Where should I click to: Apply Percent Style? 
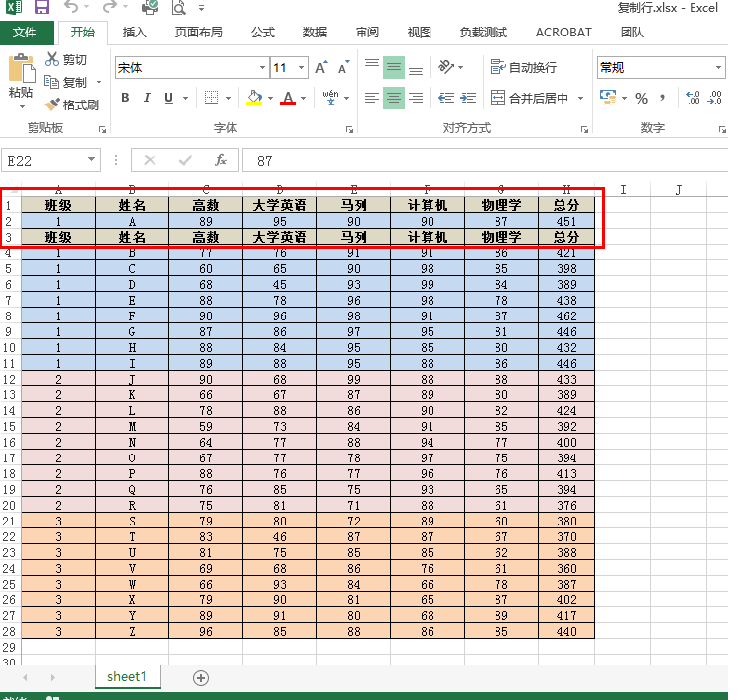coord(641,98)
